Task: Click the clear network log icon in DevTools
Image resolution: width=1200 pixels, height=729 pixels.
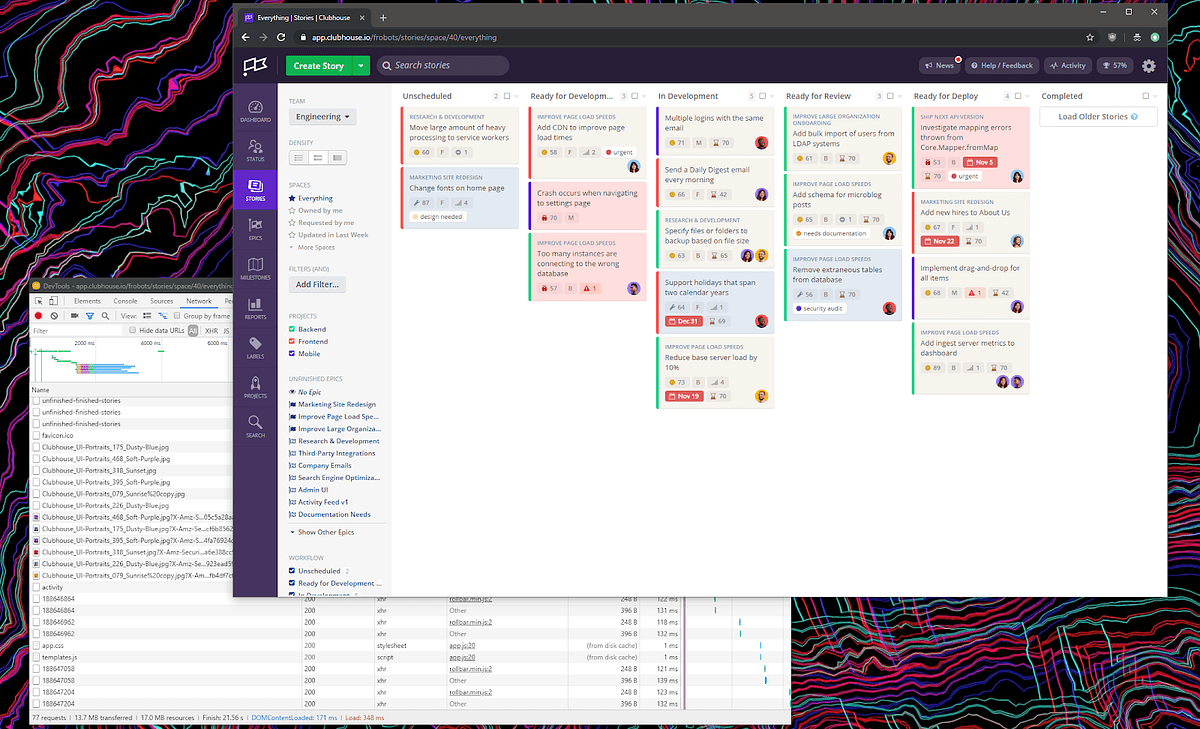Action: pos(53,315)
